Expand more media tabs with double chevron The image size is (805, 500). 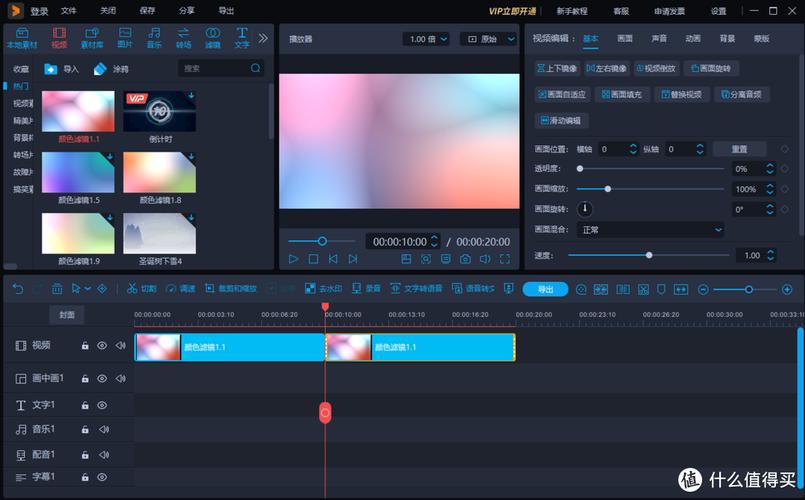pyautogui.click(x=263, y=38)
